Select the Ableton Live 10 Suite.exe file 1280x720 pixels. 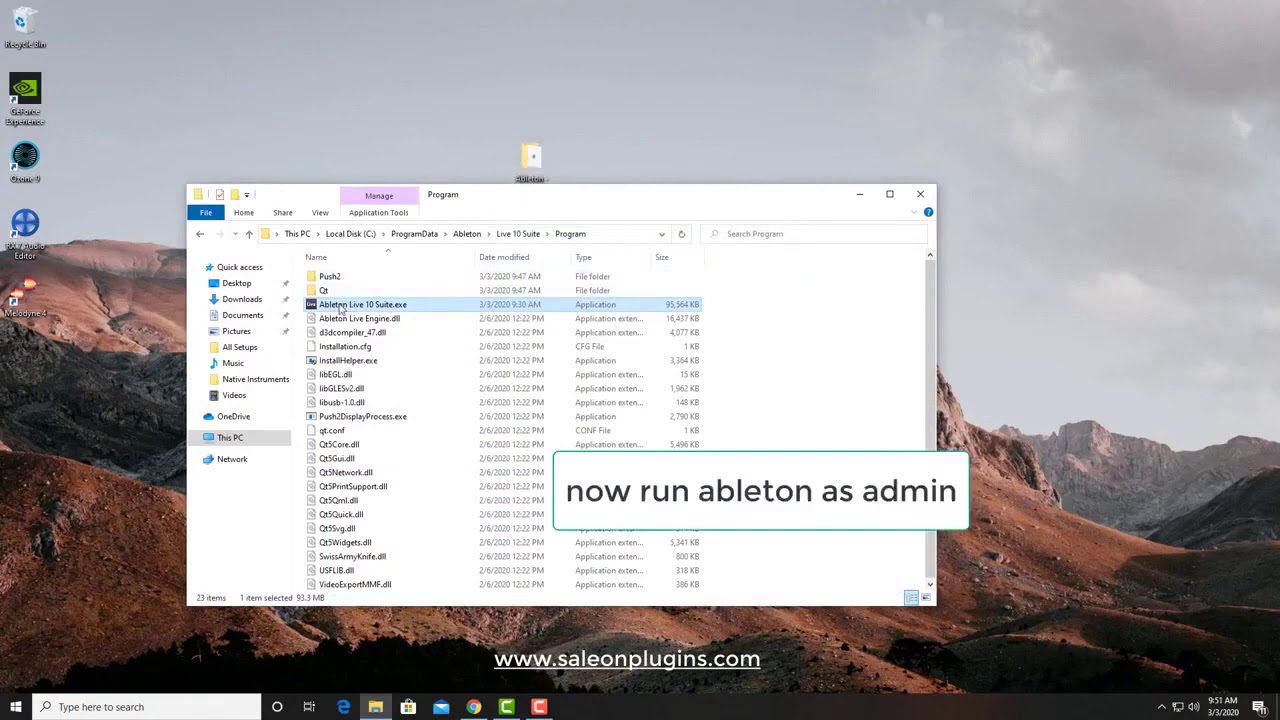503,304
